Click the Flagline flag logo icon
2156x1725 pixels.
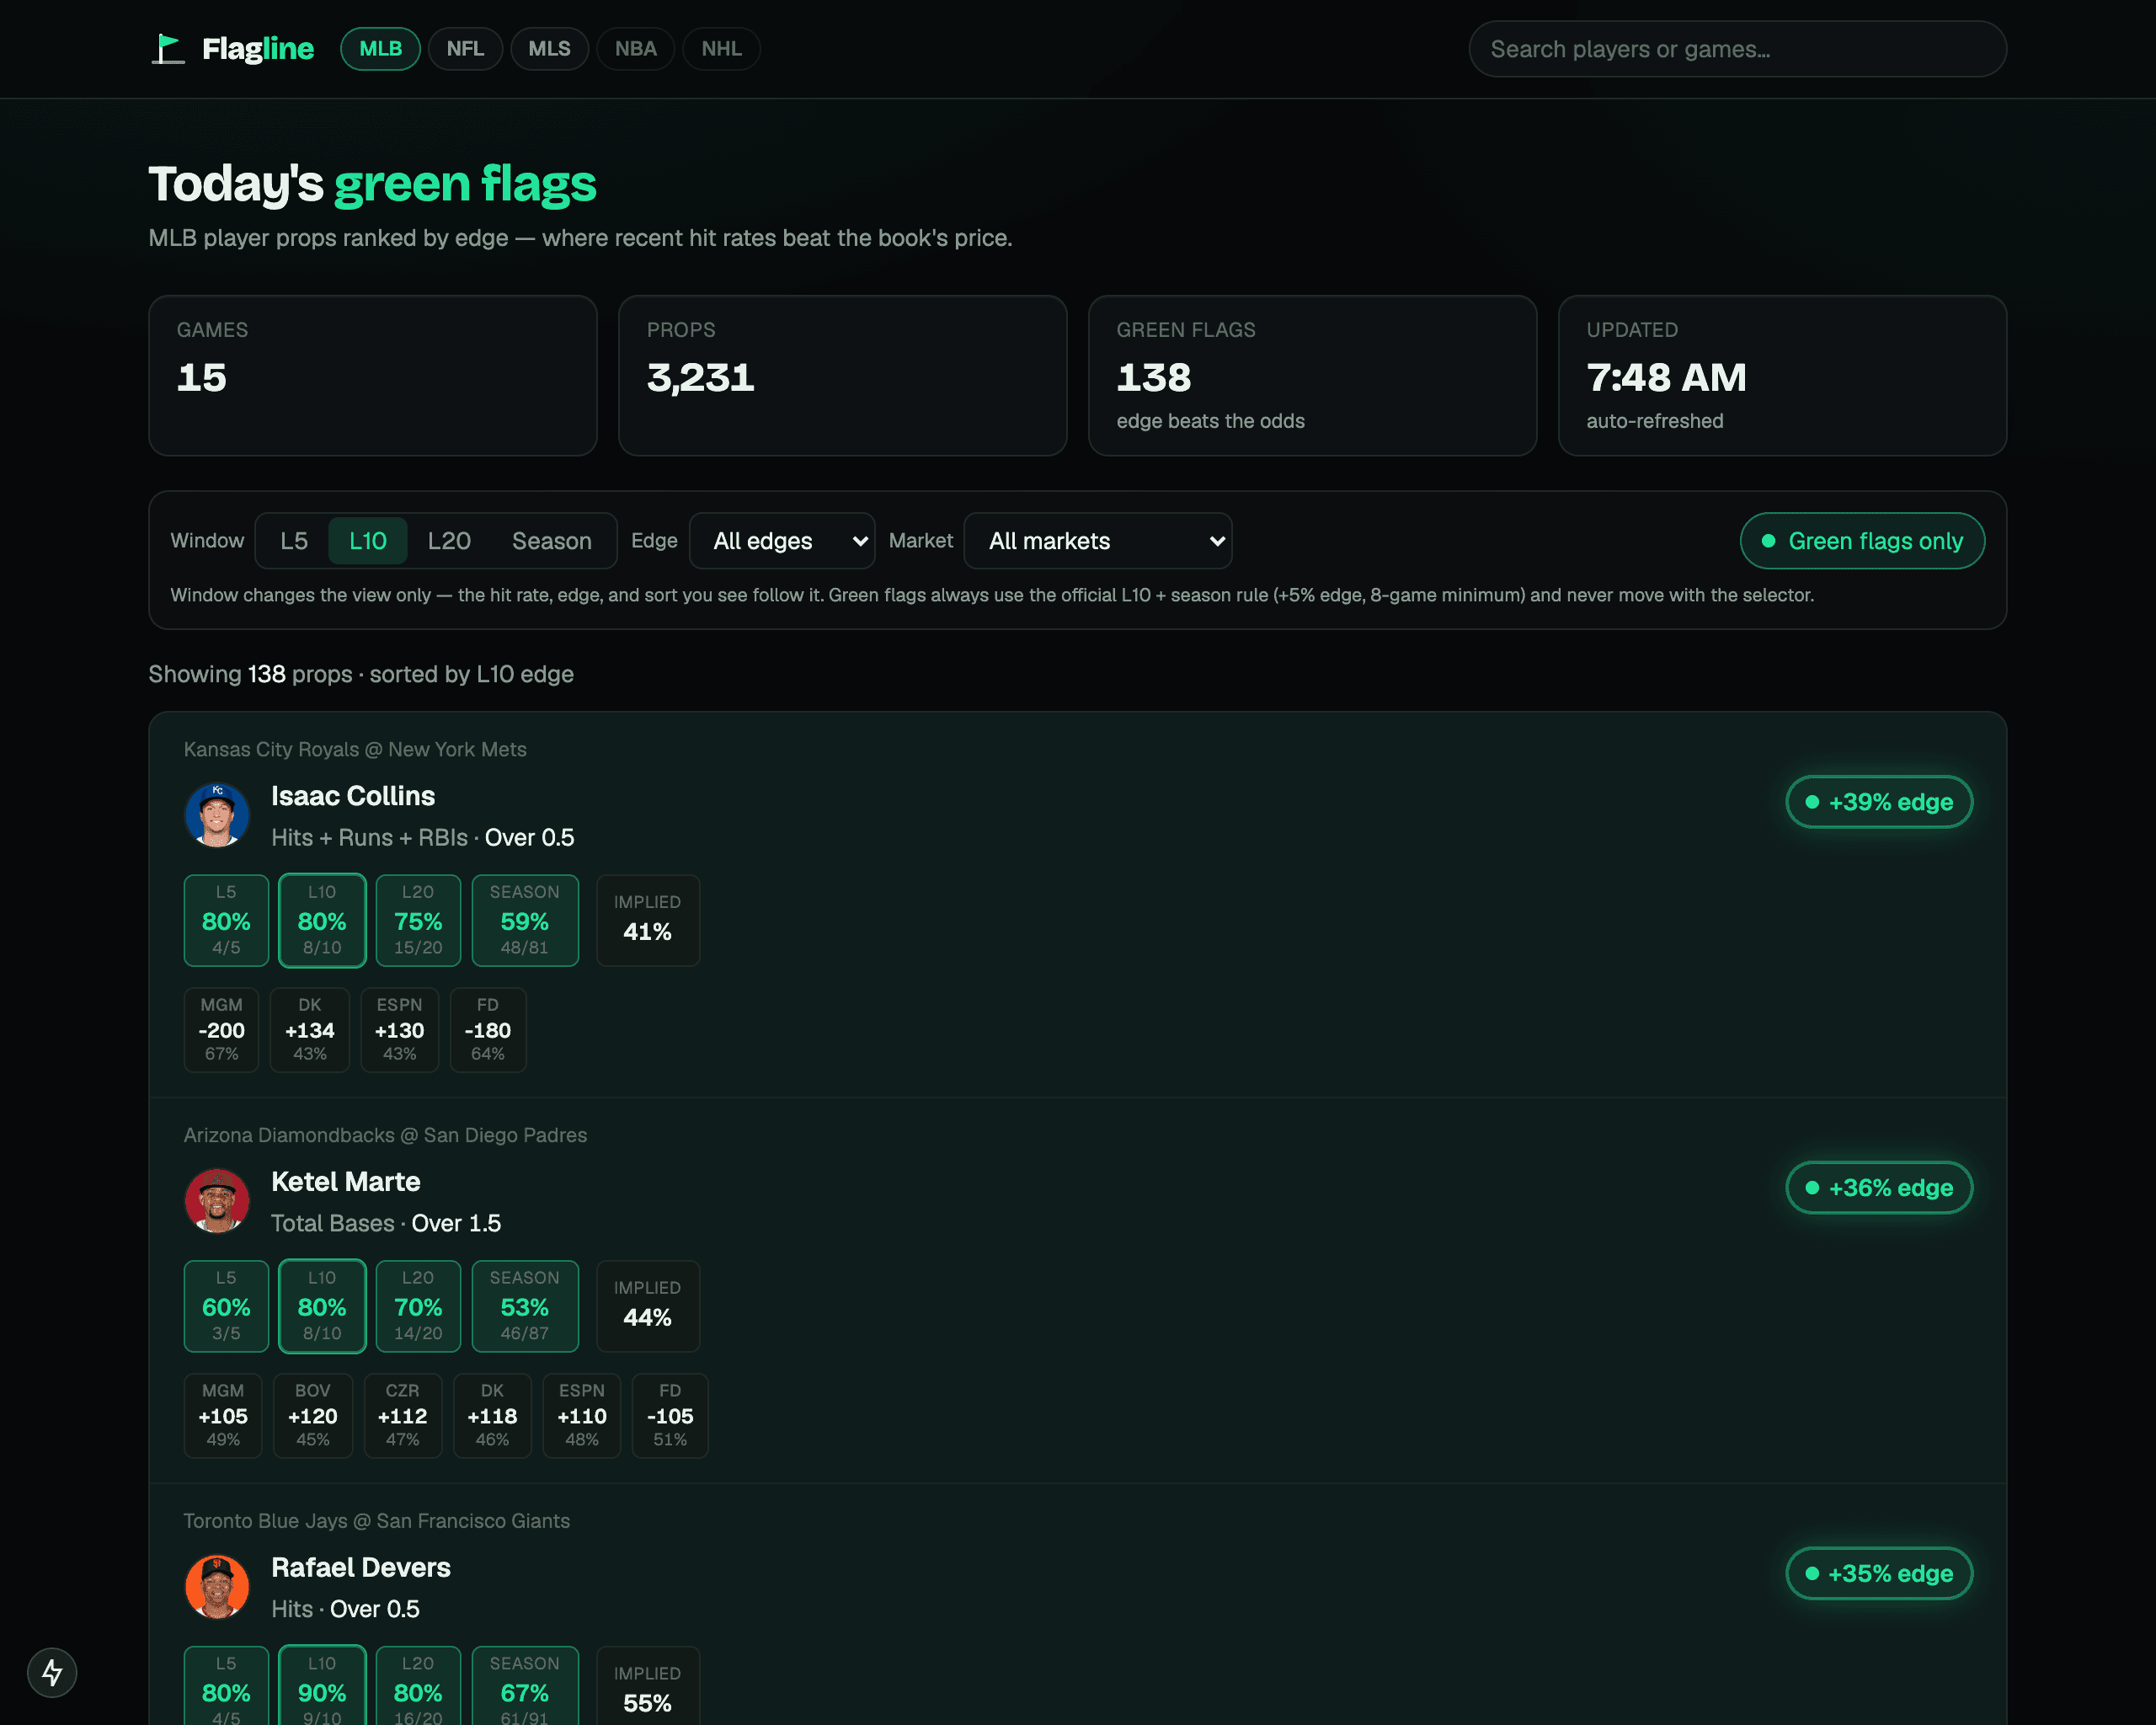pyautogui.click(x=168, y=49)
